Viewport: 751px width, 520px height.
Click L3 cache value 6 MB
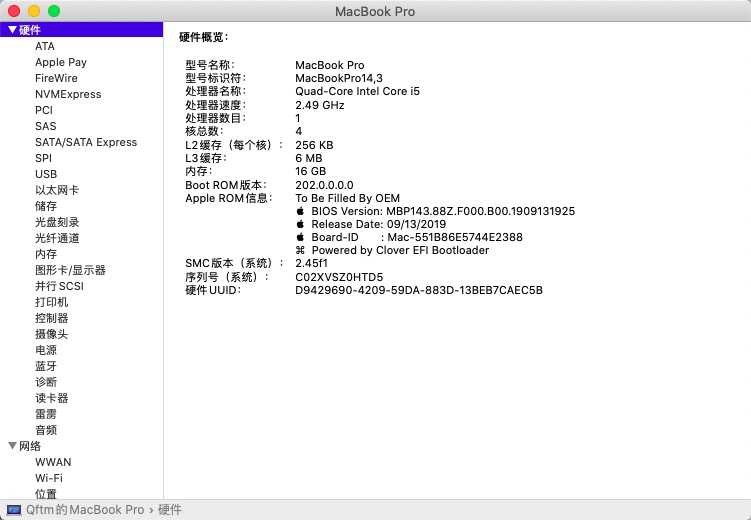pos(308,158)
